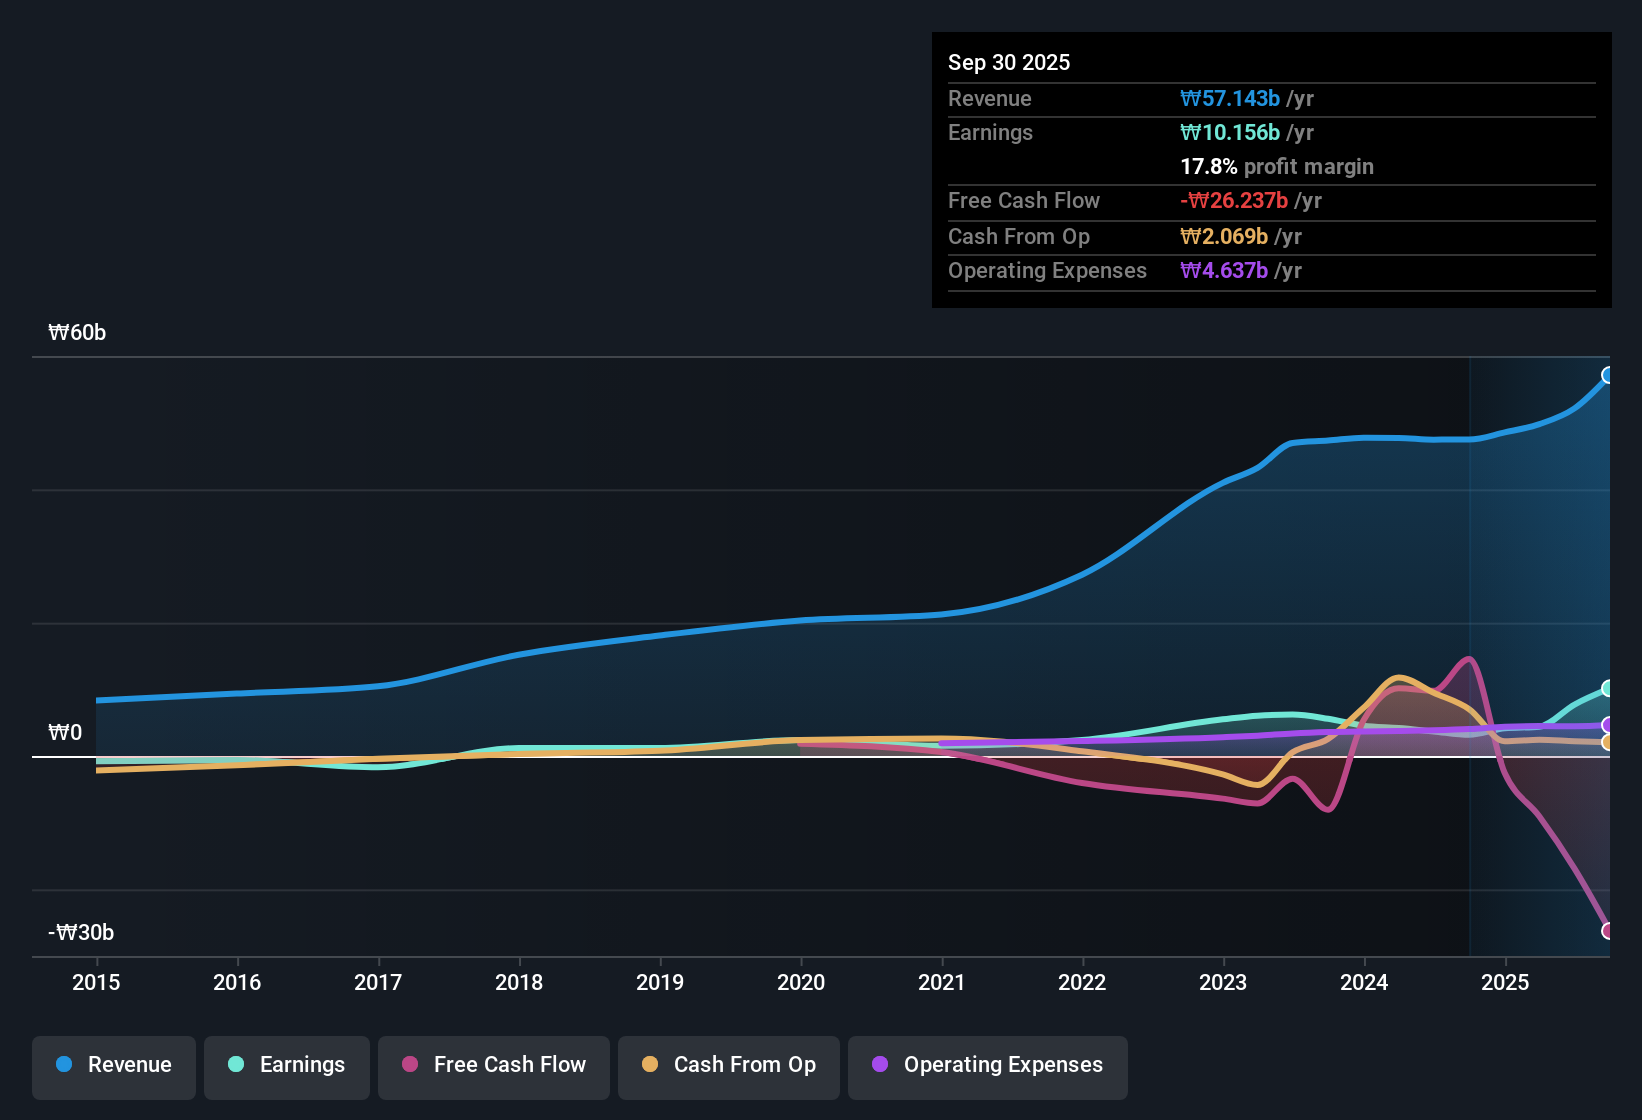1642x1120 pixels.
Task: Click the -₩26.237b Free Cash Flow value
Action: point(1234,200)
